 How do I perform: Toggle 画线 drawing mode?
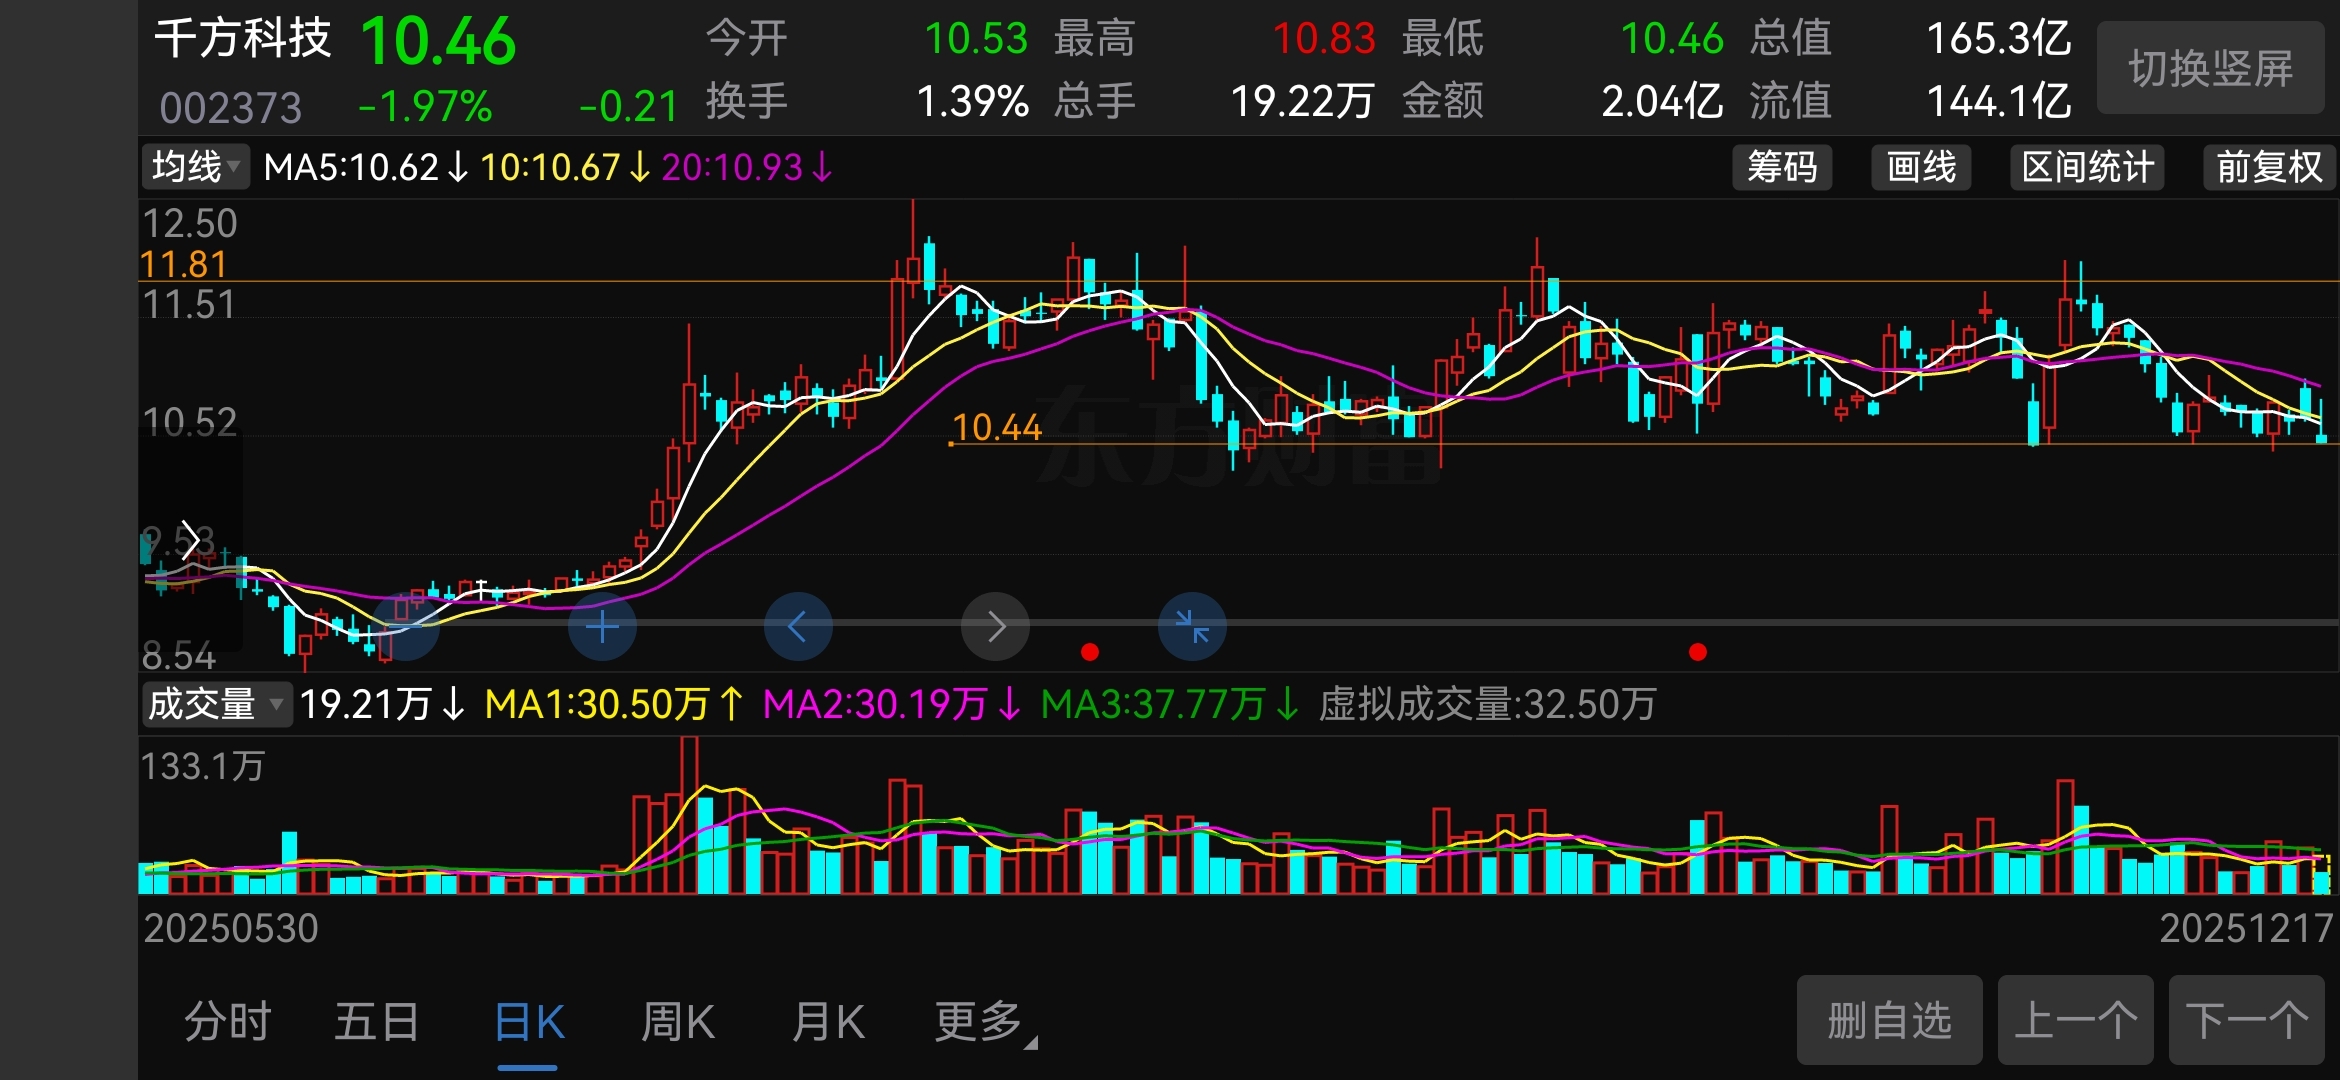coord(1921,167)
